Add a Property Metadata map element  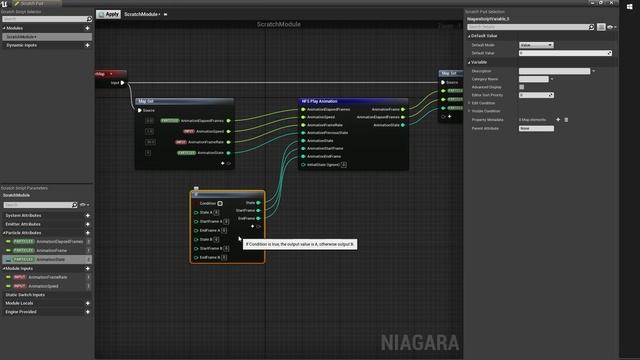(558, 120)
